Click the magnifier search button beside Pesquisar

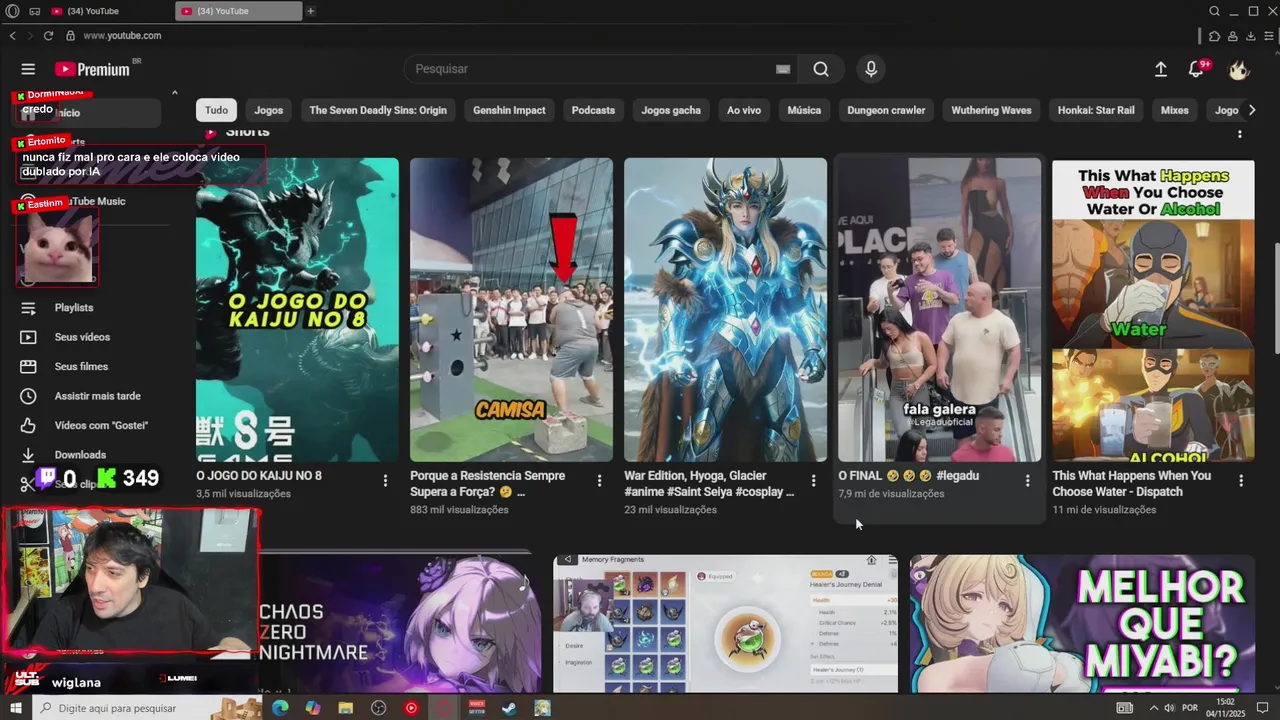click(821, 69)
